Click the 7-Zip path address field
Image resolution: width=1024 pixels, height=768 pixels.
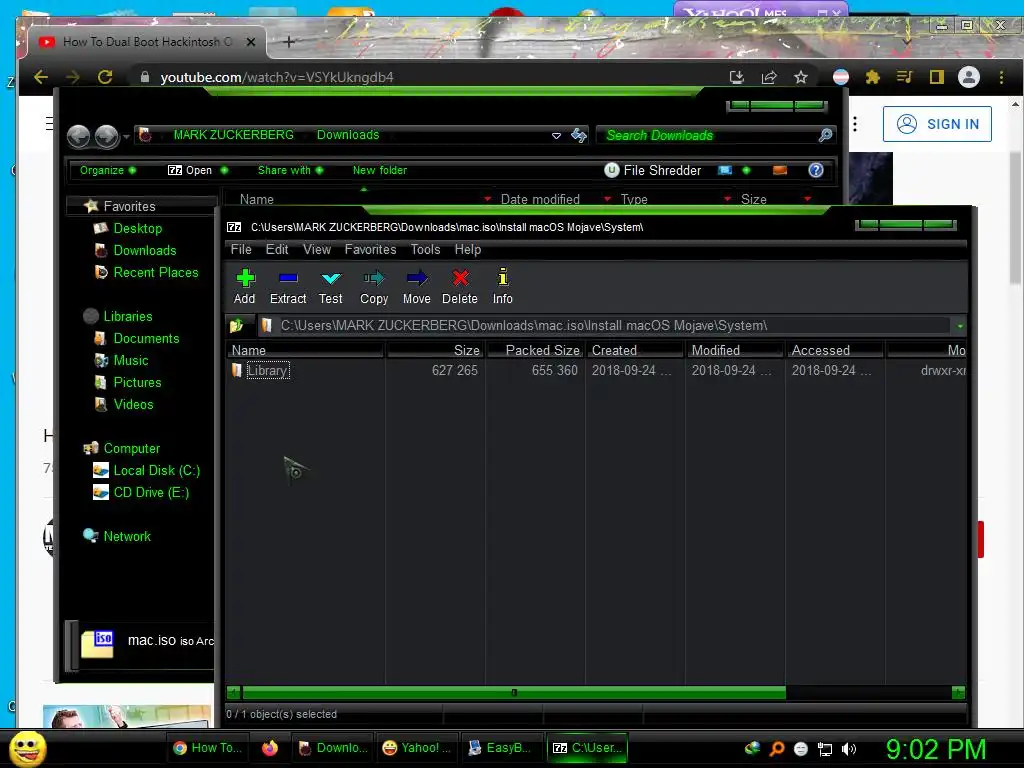[x=605, y=325]
